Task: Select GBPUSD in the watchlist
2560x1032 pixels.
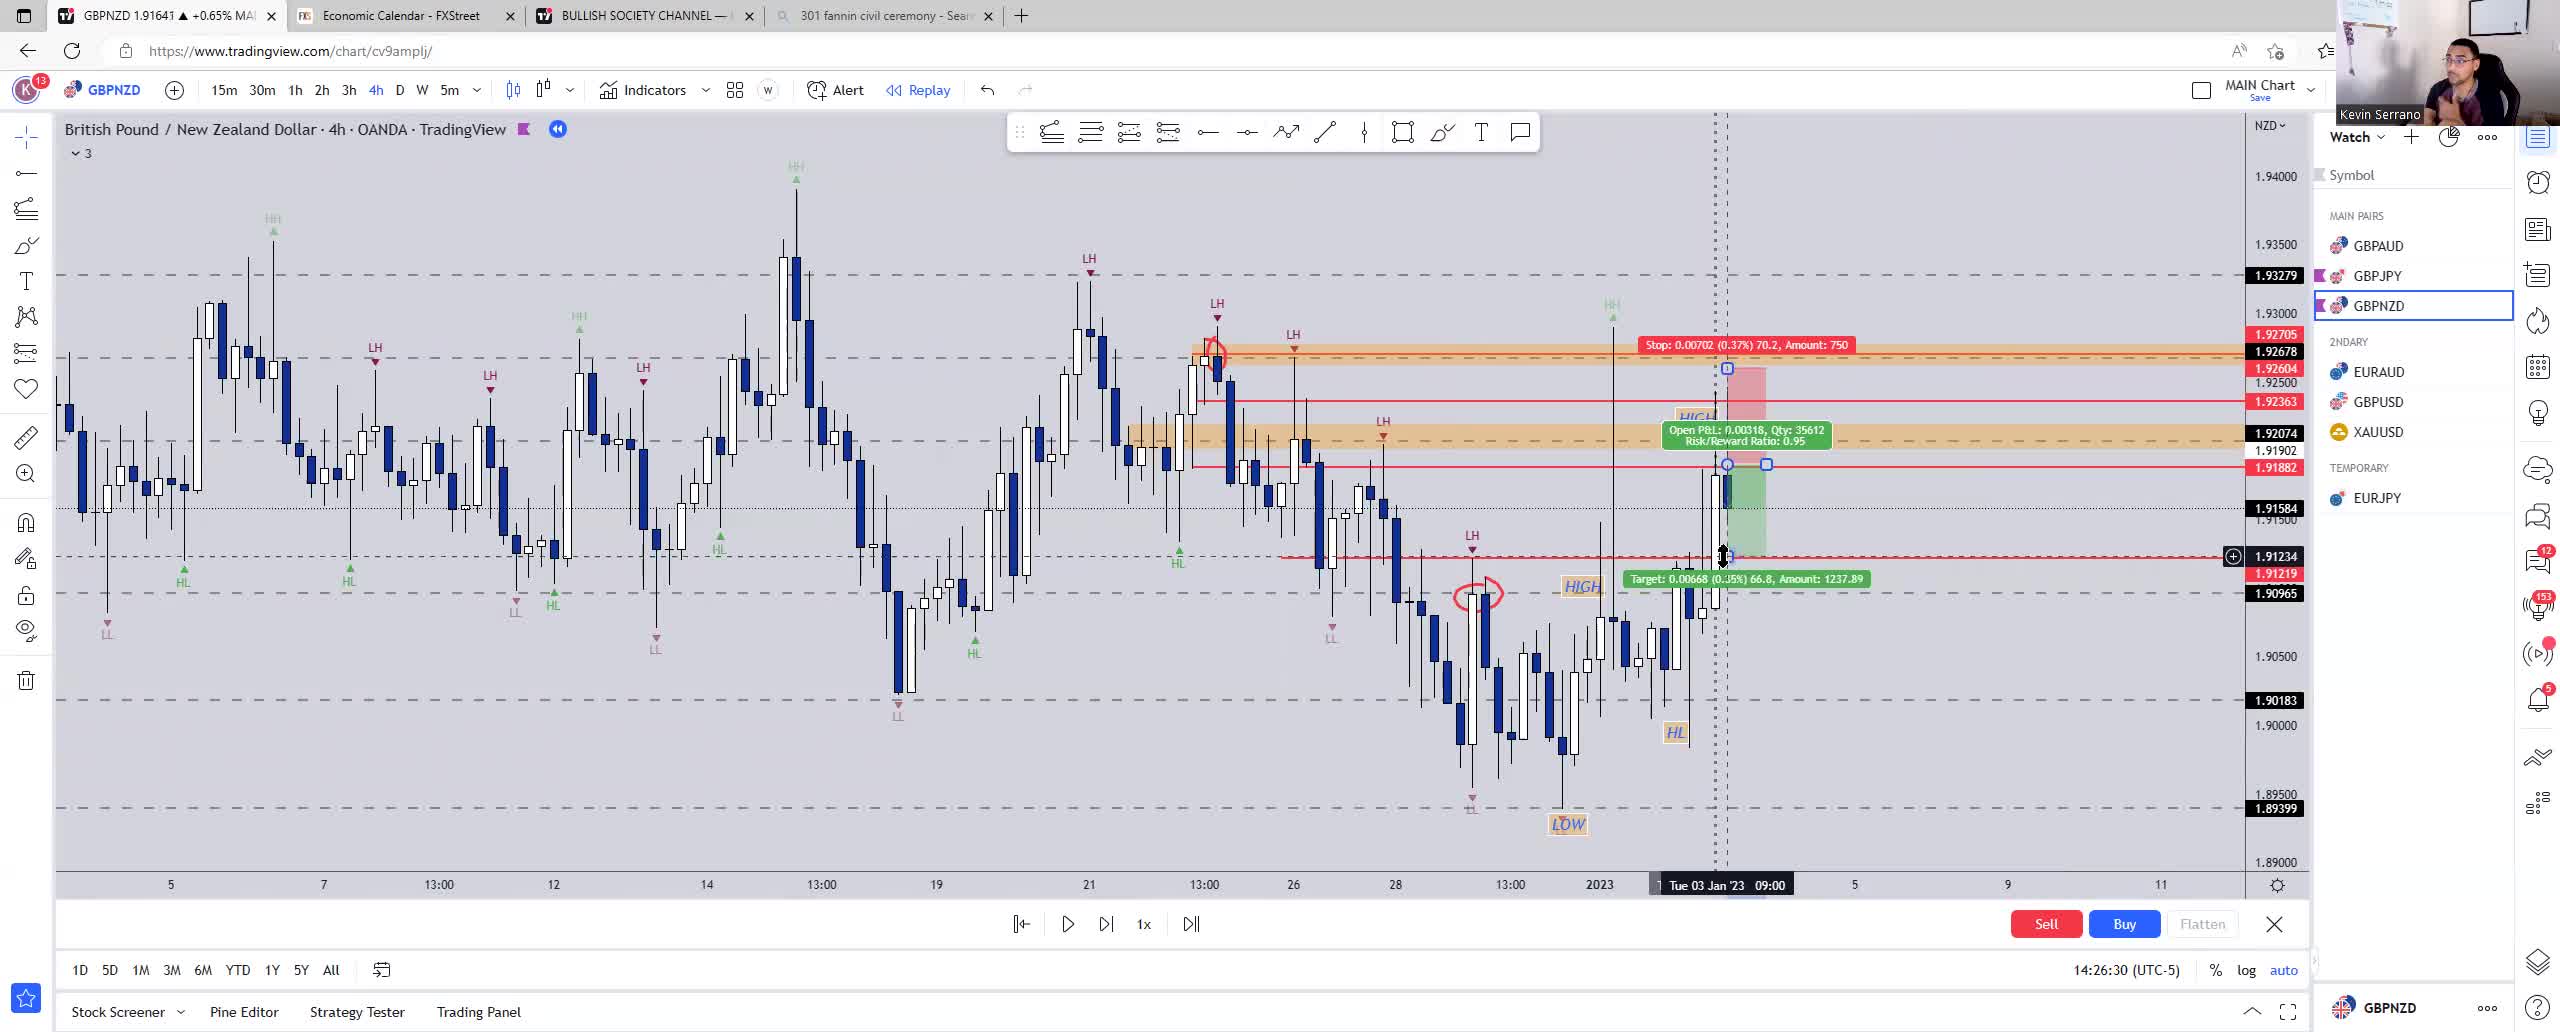Action: pos(2378,402)
